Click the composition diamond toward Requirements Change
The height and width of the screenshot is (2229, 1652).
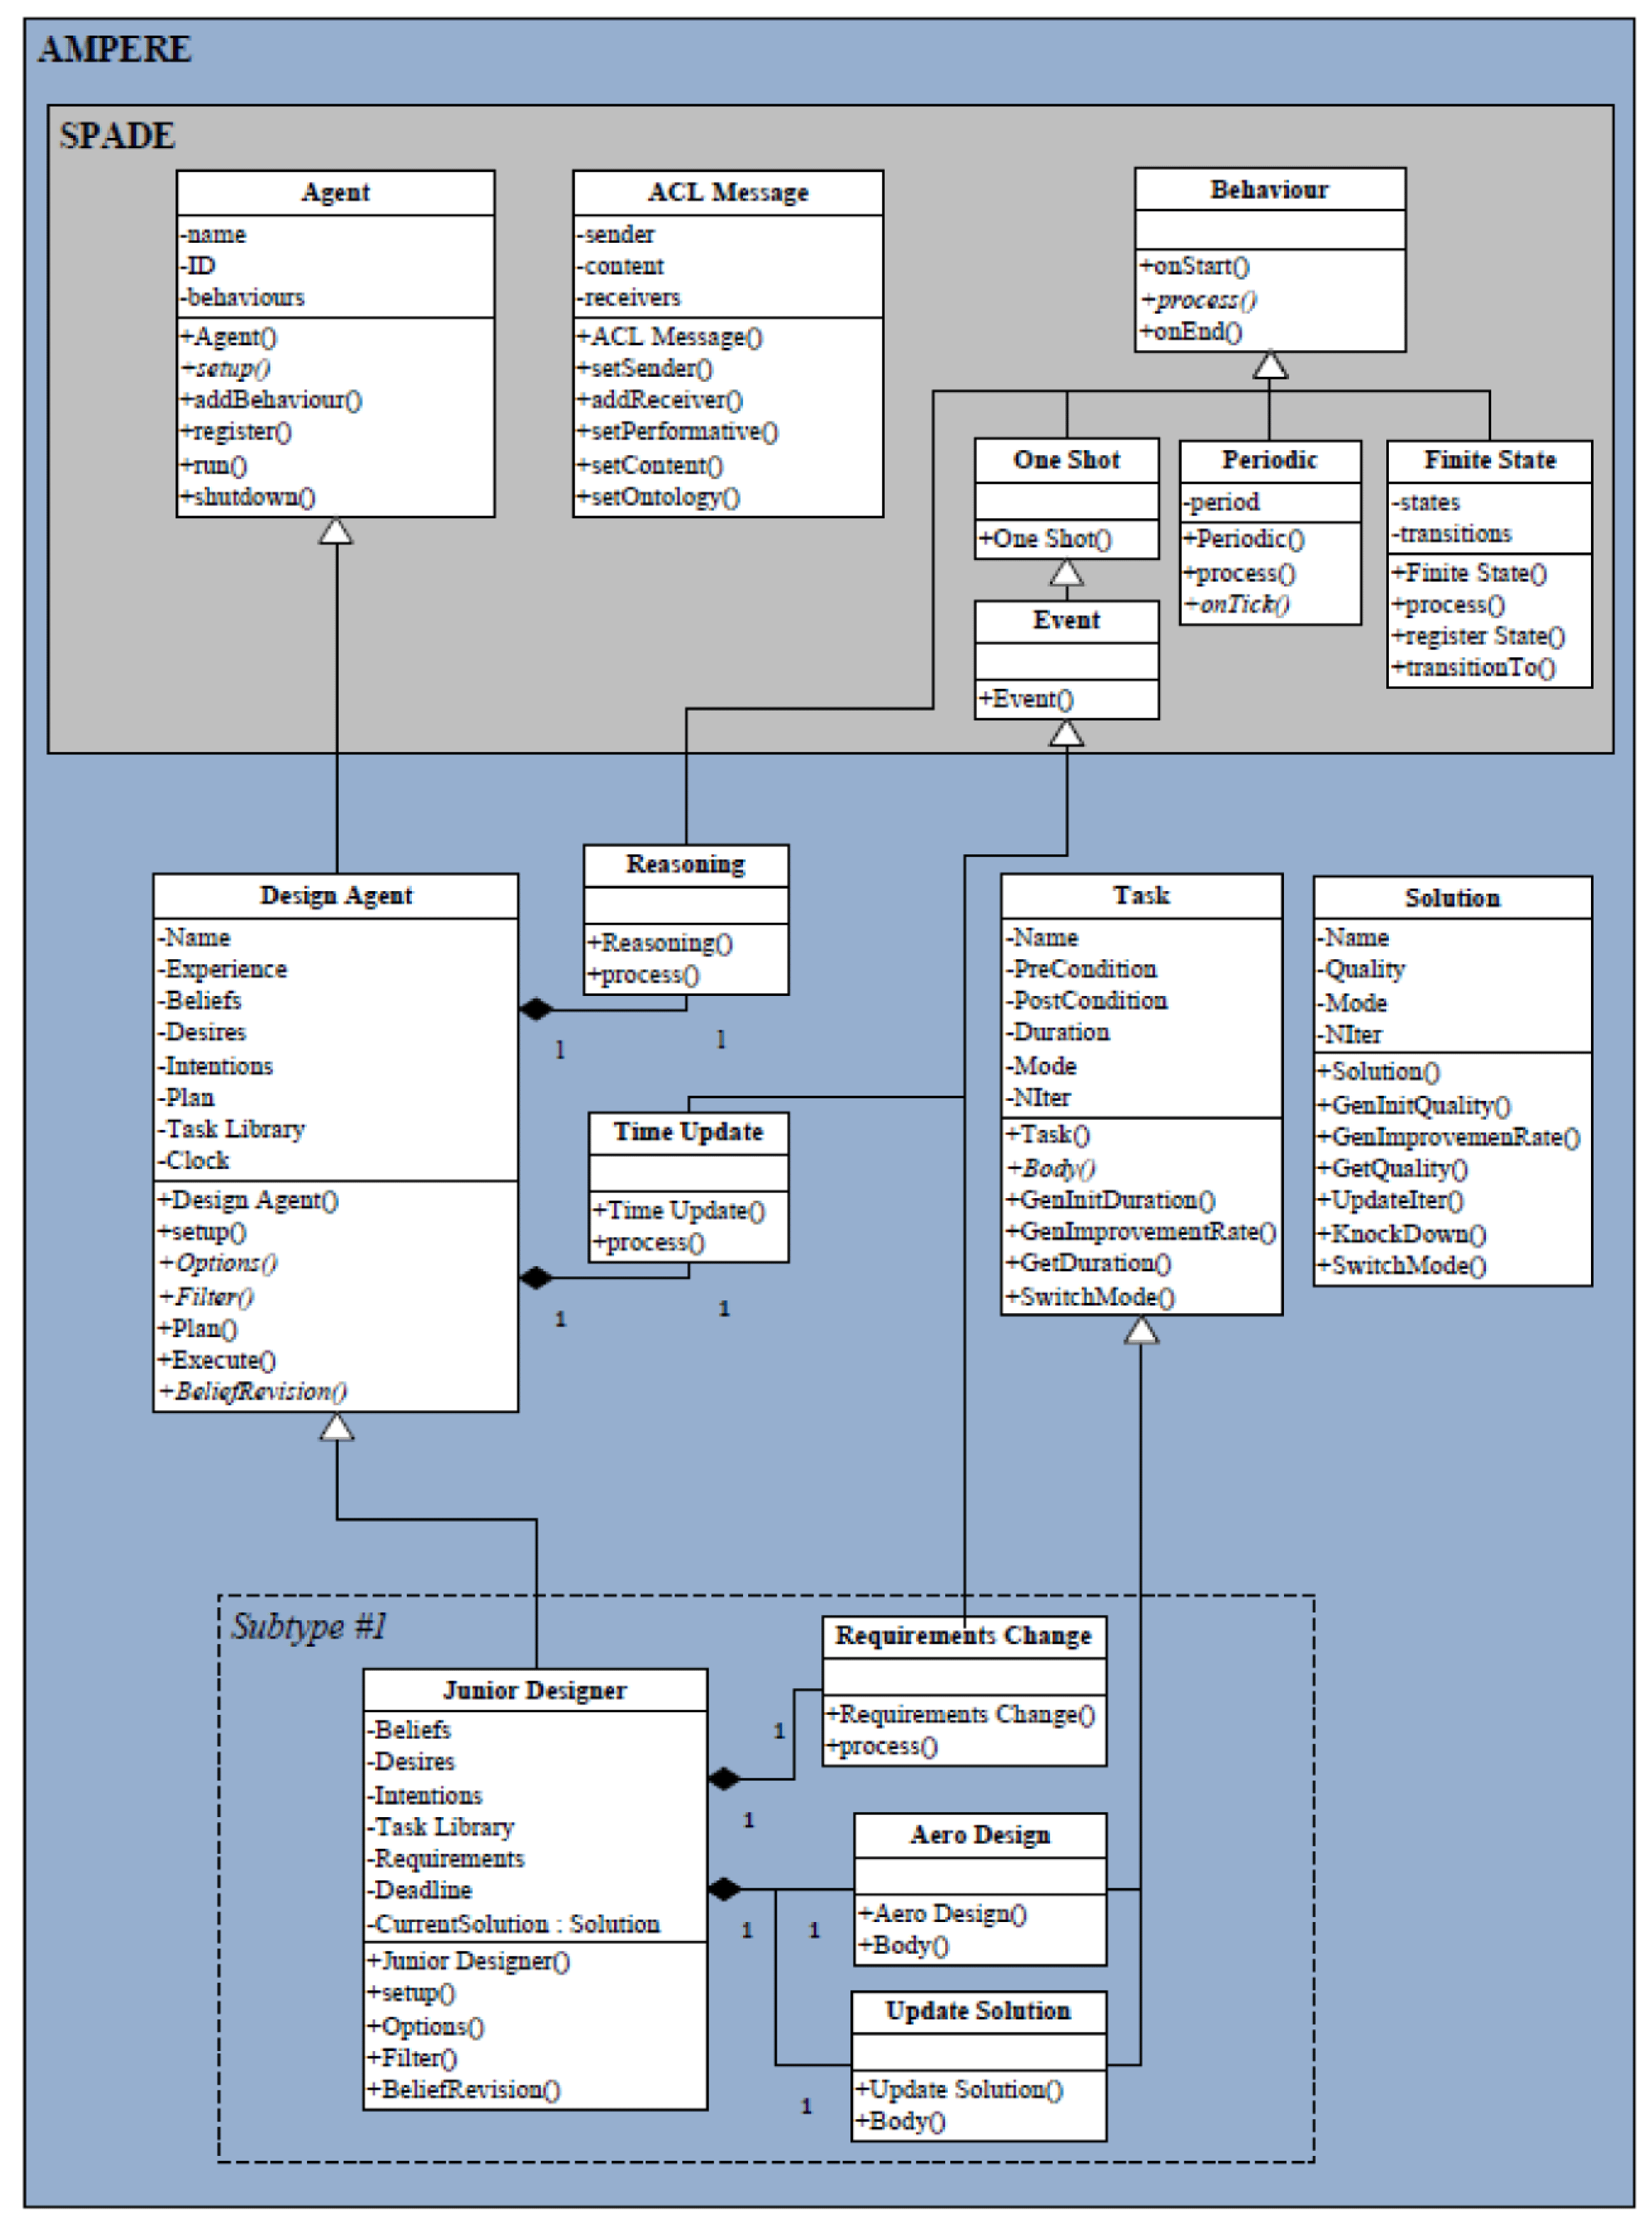coord(724,1779)
